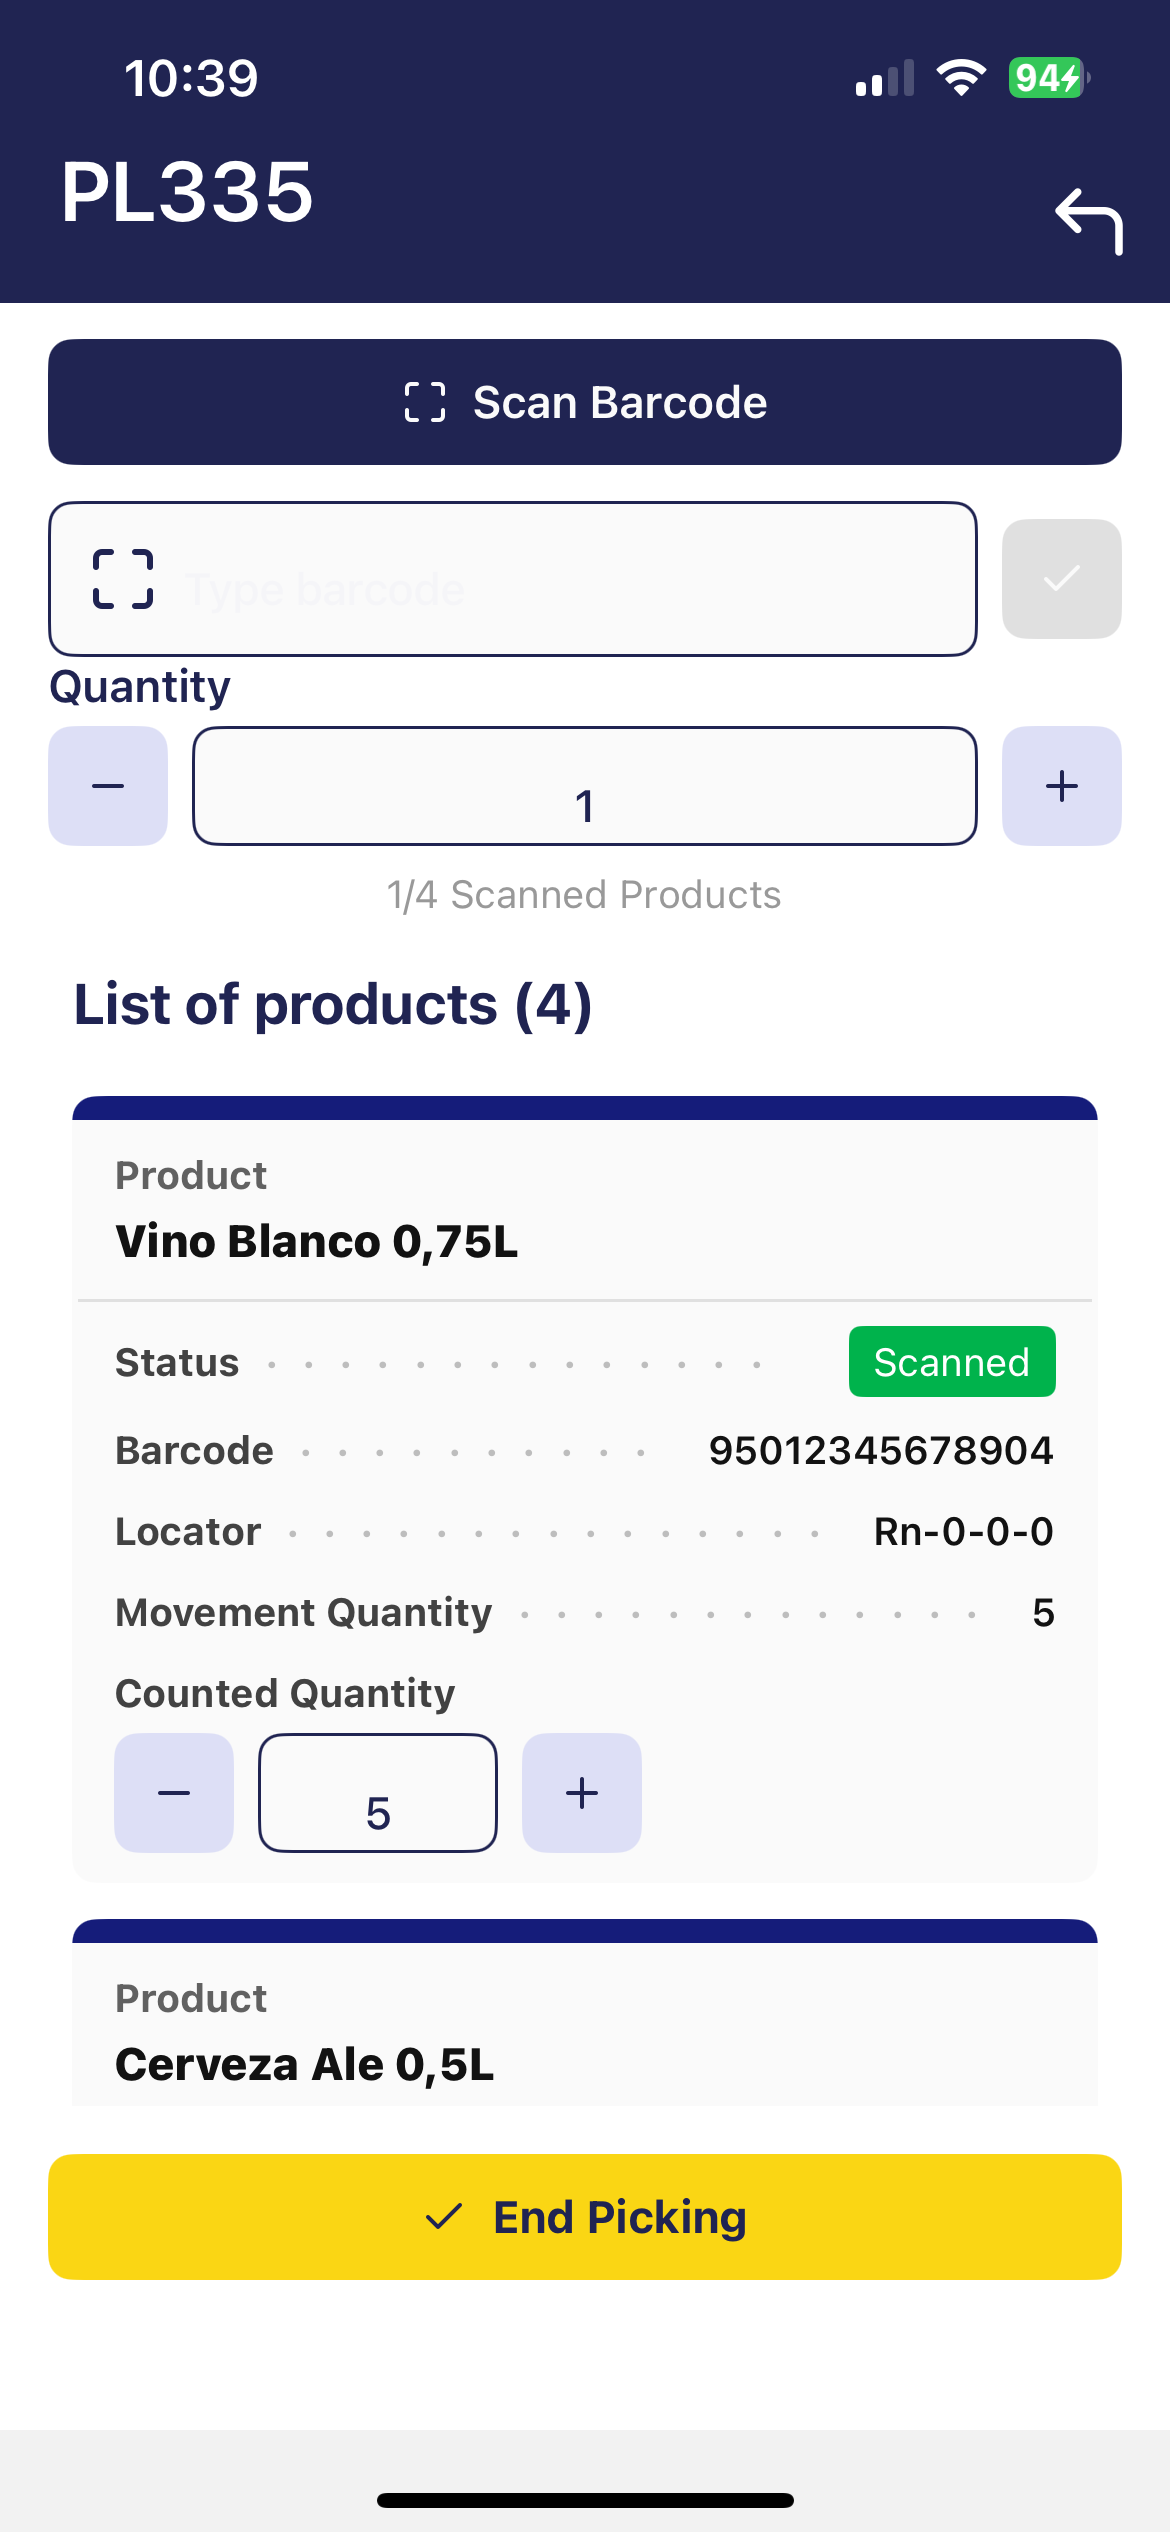Tap the scan frame icon inside barcode field
Viewport: 1170px width, 2532px height.
coord(123,579)
